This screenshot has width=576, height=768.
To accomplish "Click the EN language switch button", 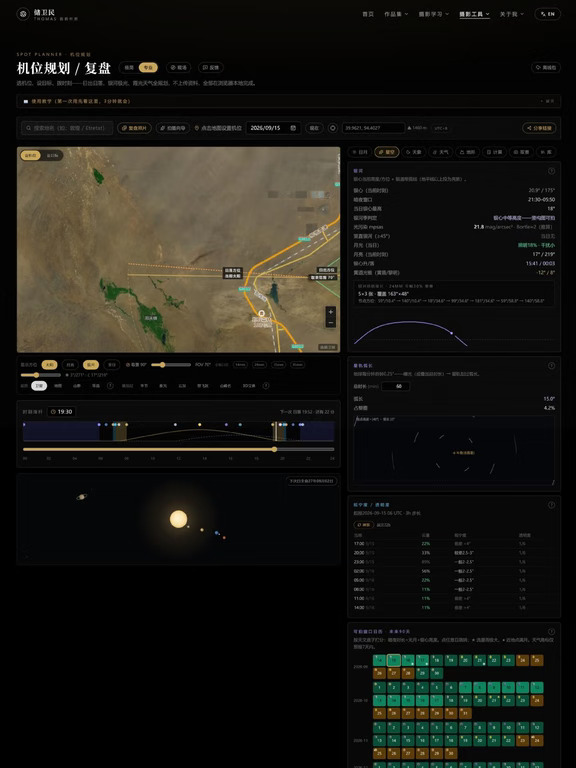I will (548, 14).
